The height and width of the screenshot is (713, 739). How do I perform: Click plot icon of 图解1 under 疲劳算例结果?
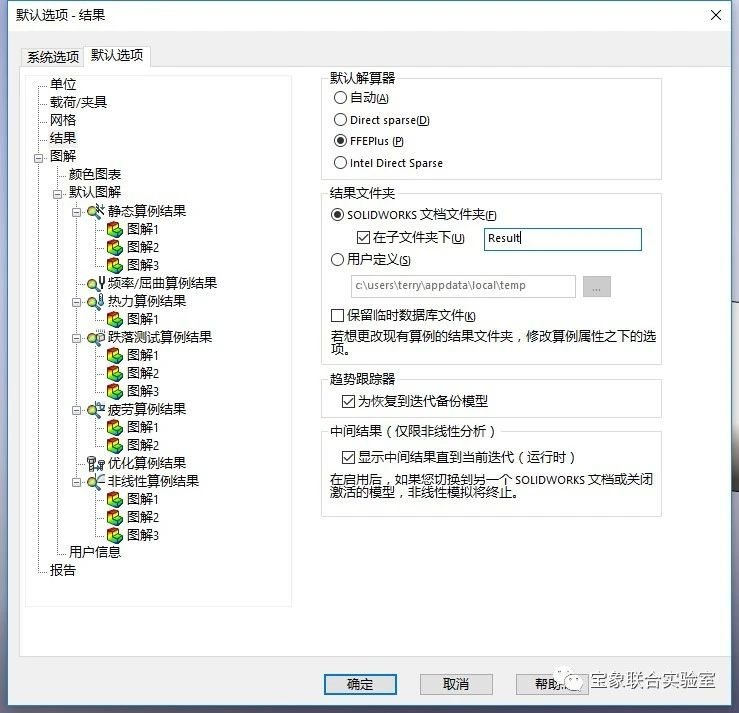point(115,427)
